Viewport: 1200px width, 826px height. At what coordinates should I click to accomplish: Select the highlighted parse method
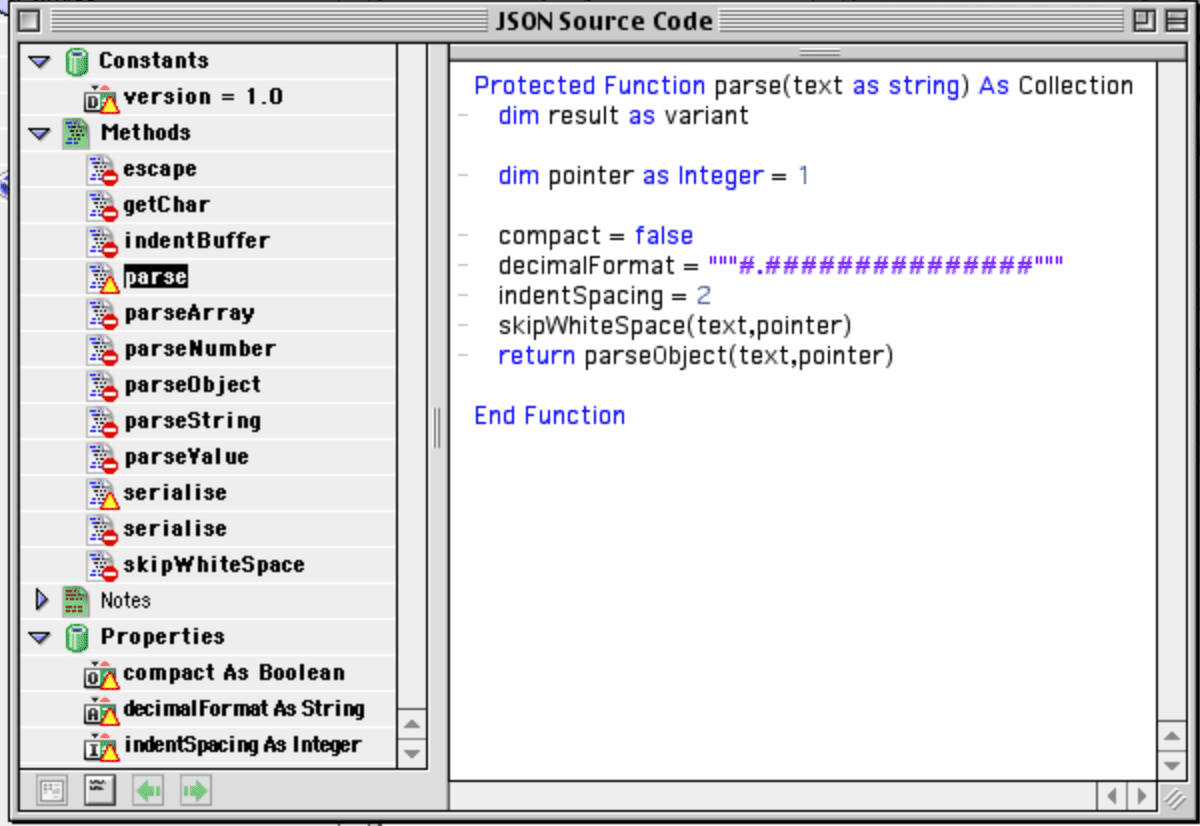point(156,277)
